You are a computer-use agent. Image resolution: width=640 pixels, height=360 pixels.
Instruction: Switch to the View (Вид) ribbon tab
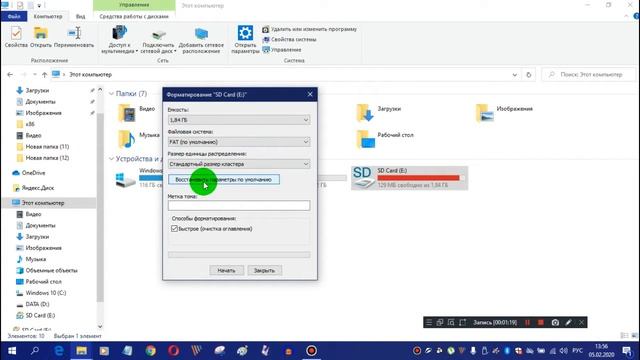pos(80,16)
